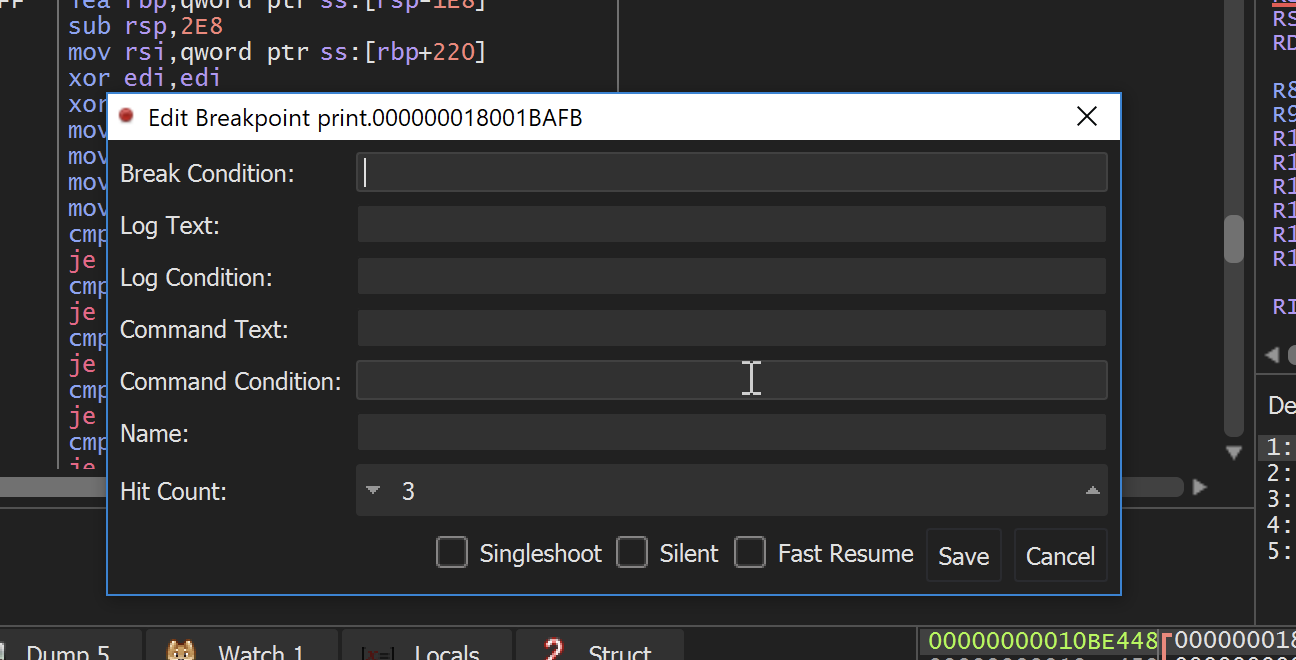Click the Hit Count value field
This screenshot has height=660, width=1296.
click(731, 490)
